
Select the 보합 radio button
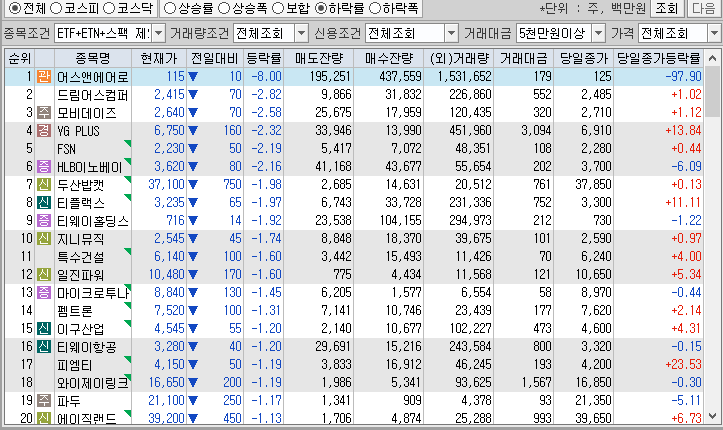point(278,8)
